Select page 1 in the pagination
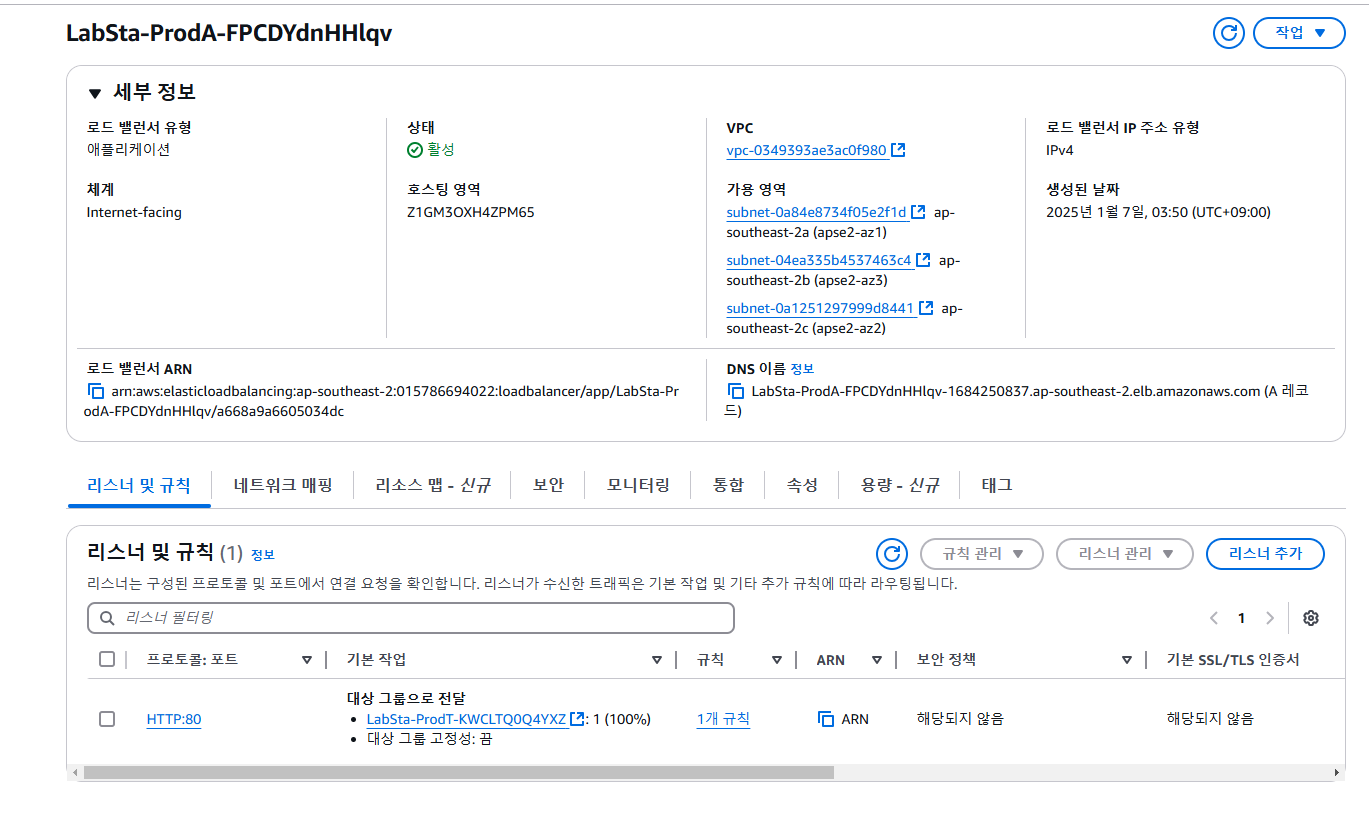 [1241, 618]
